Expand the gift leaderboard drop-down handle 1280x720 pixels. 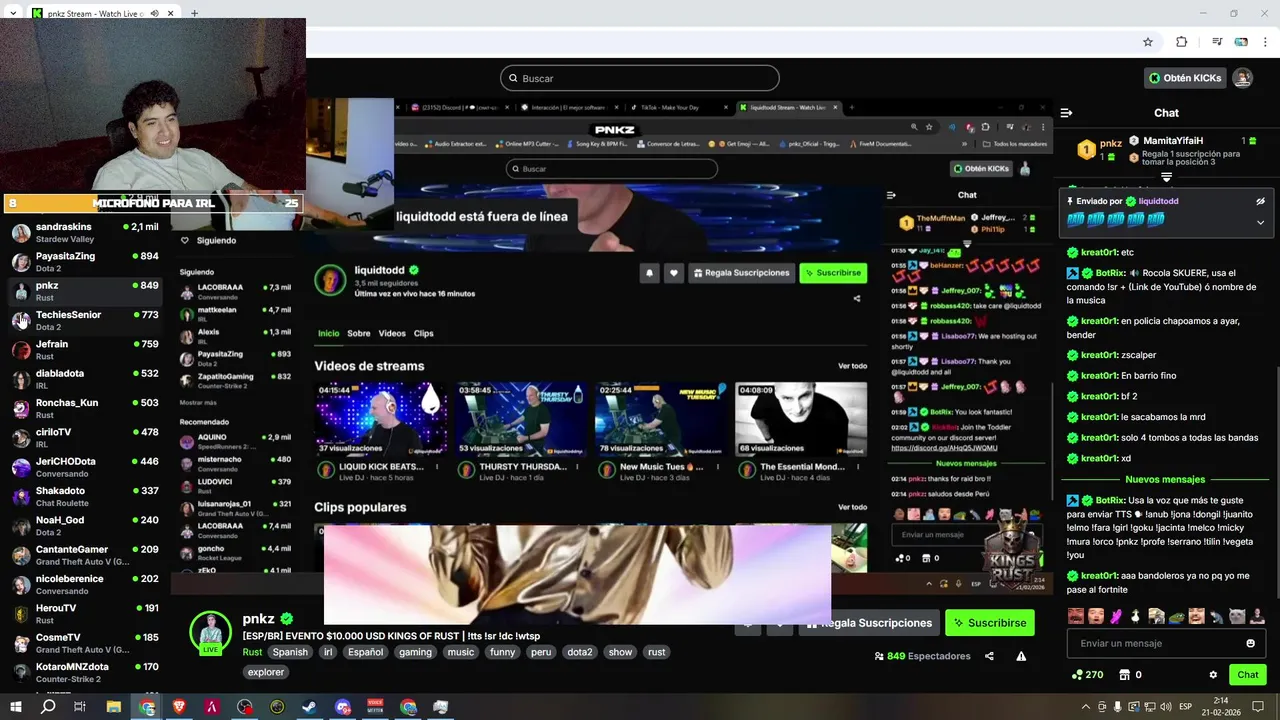pos(1166,177)
